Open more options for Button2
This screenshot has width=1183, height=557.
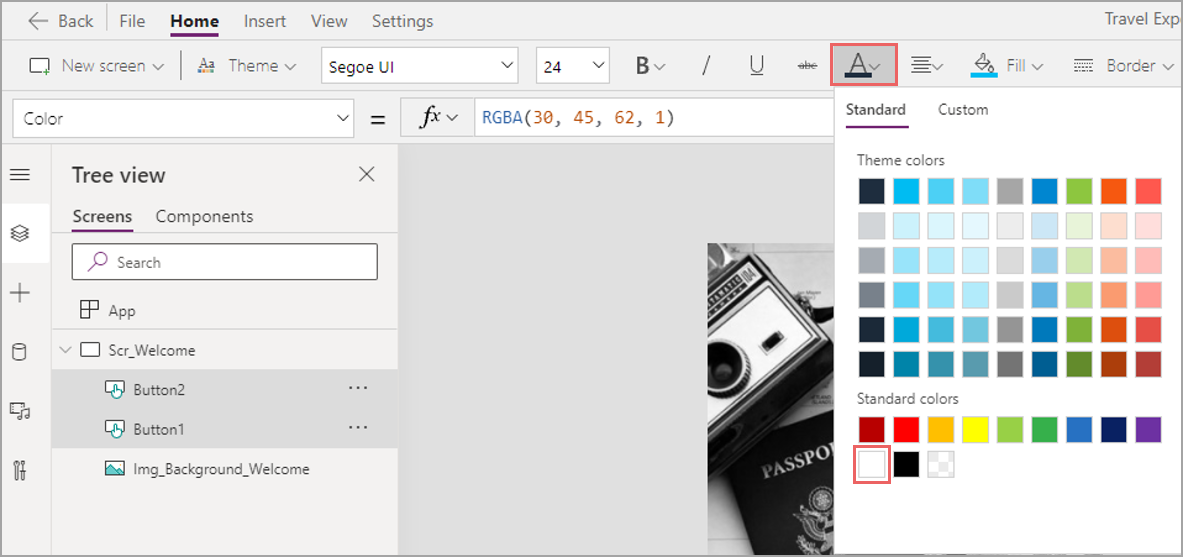(x=358, y=388)
